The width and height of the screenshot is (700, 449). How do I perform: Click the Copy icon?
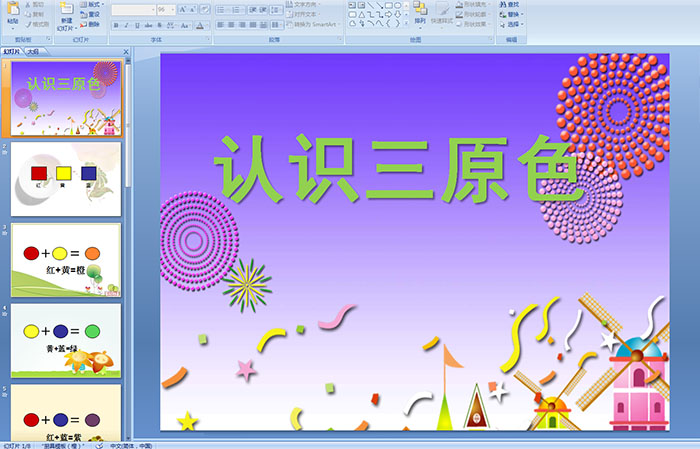point(28,14)
